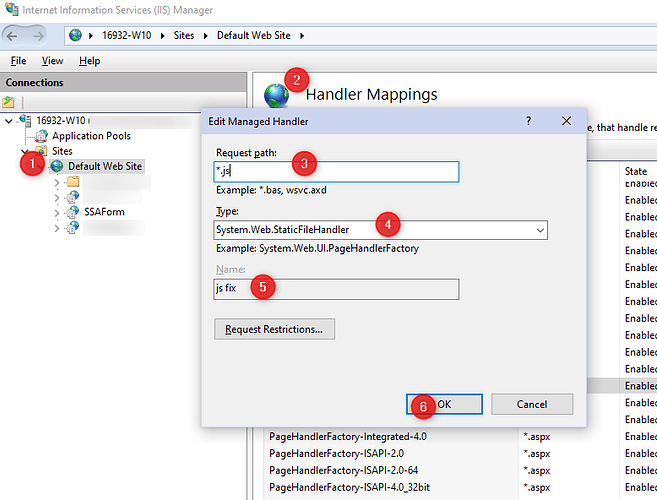Click the Handler Mappings globe icon

(276, 96)
